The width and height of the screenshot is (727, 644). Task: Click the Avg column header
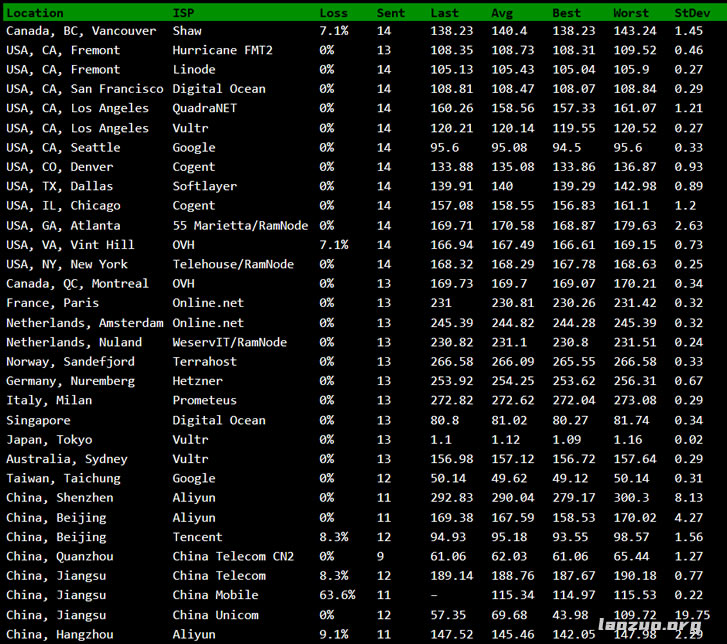tap(502, 13)
